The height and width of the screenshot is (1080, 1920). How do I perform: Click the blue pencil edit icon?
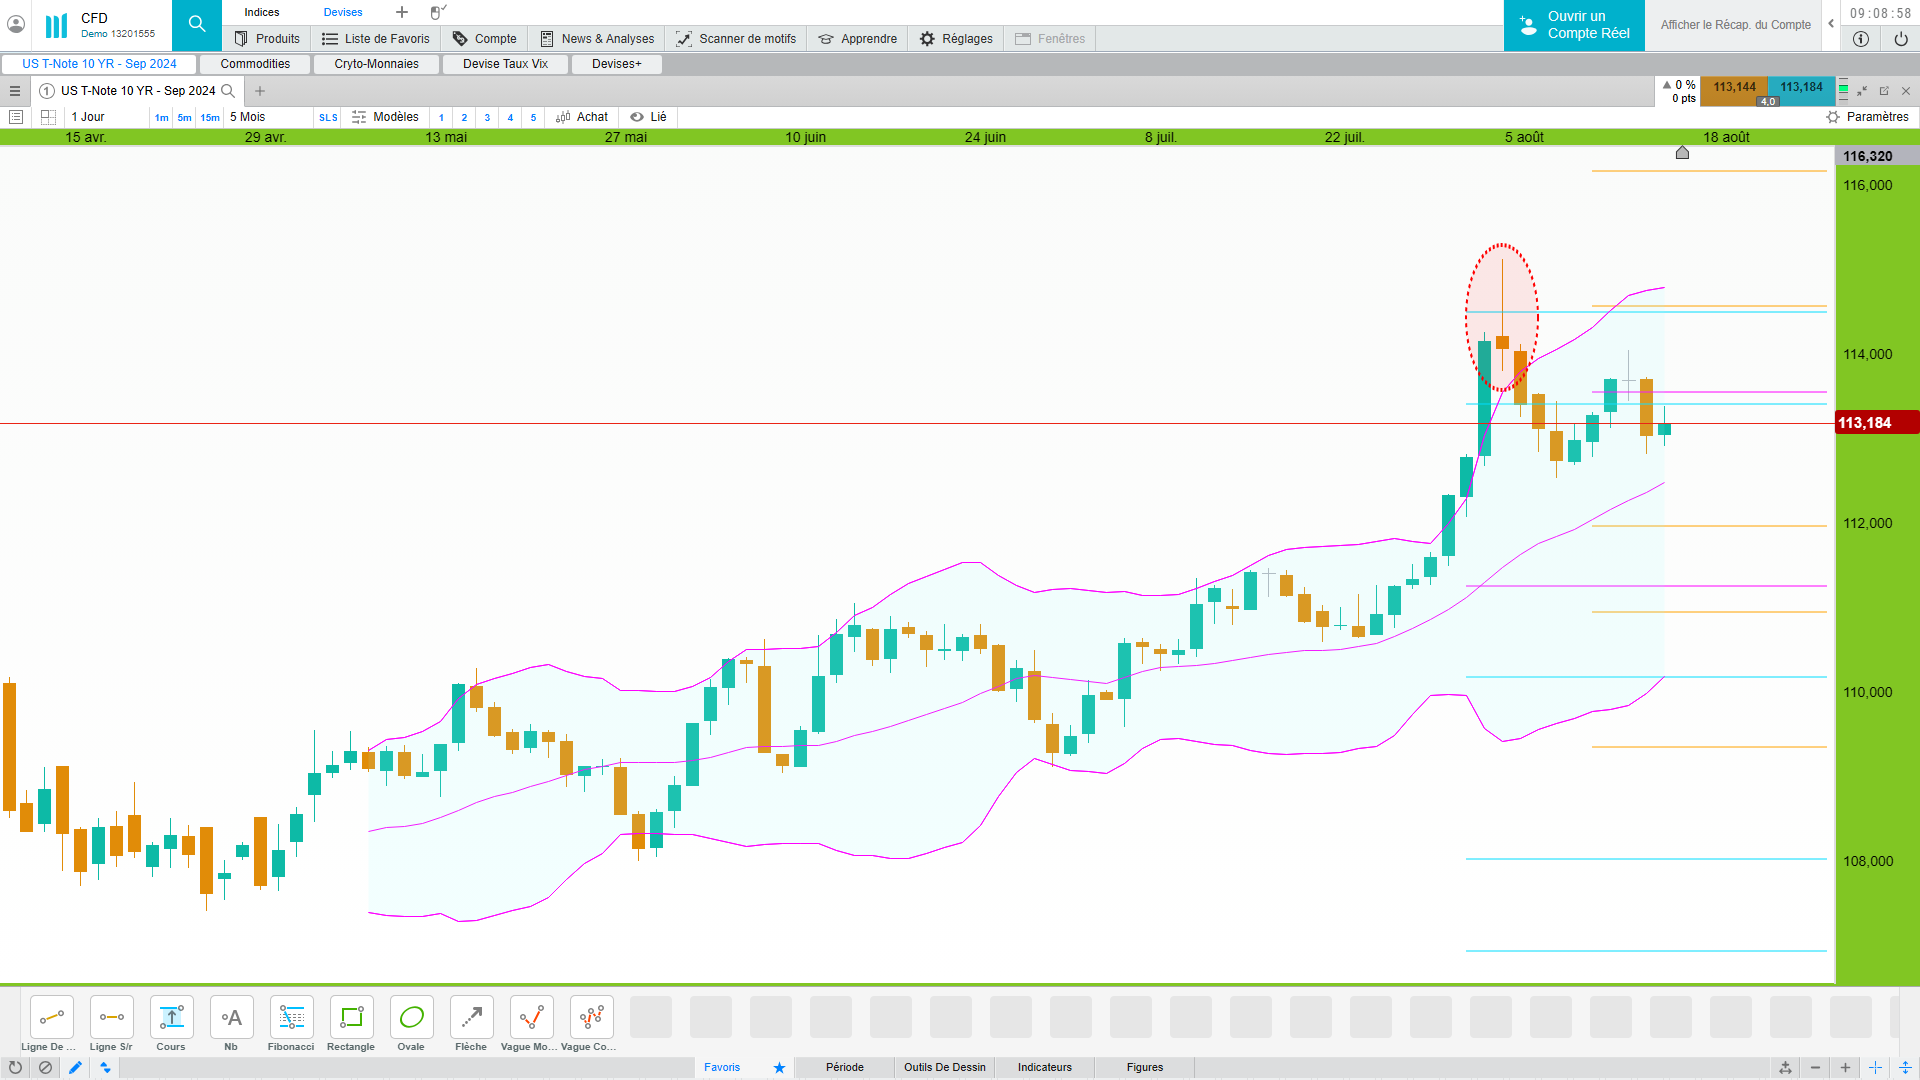75,1068
